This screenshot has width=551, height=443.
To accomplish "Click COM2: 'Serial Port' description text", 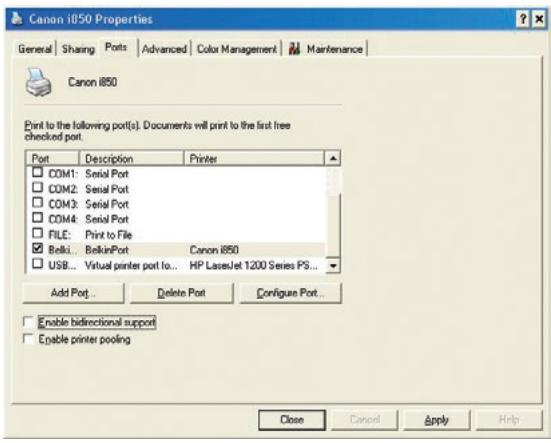I will point(107,189).
